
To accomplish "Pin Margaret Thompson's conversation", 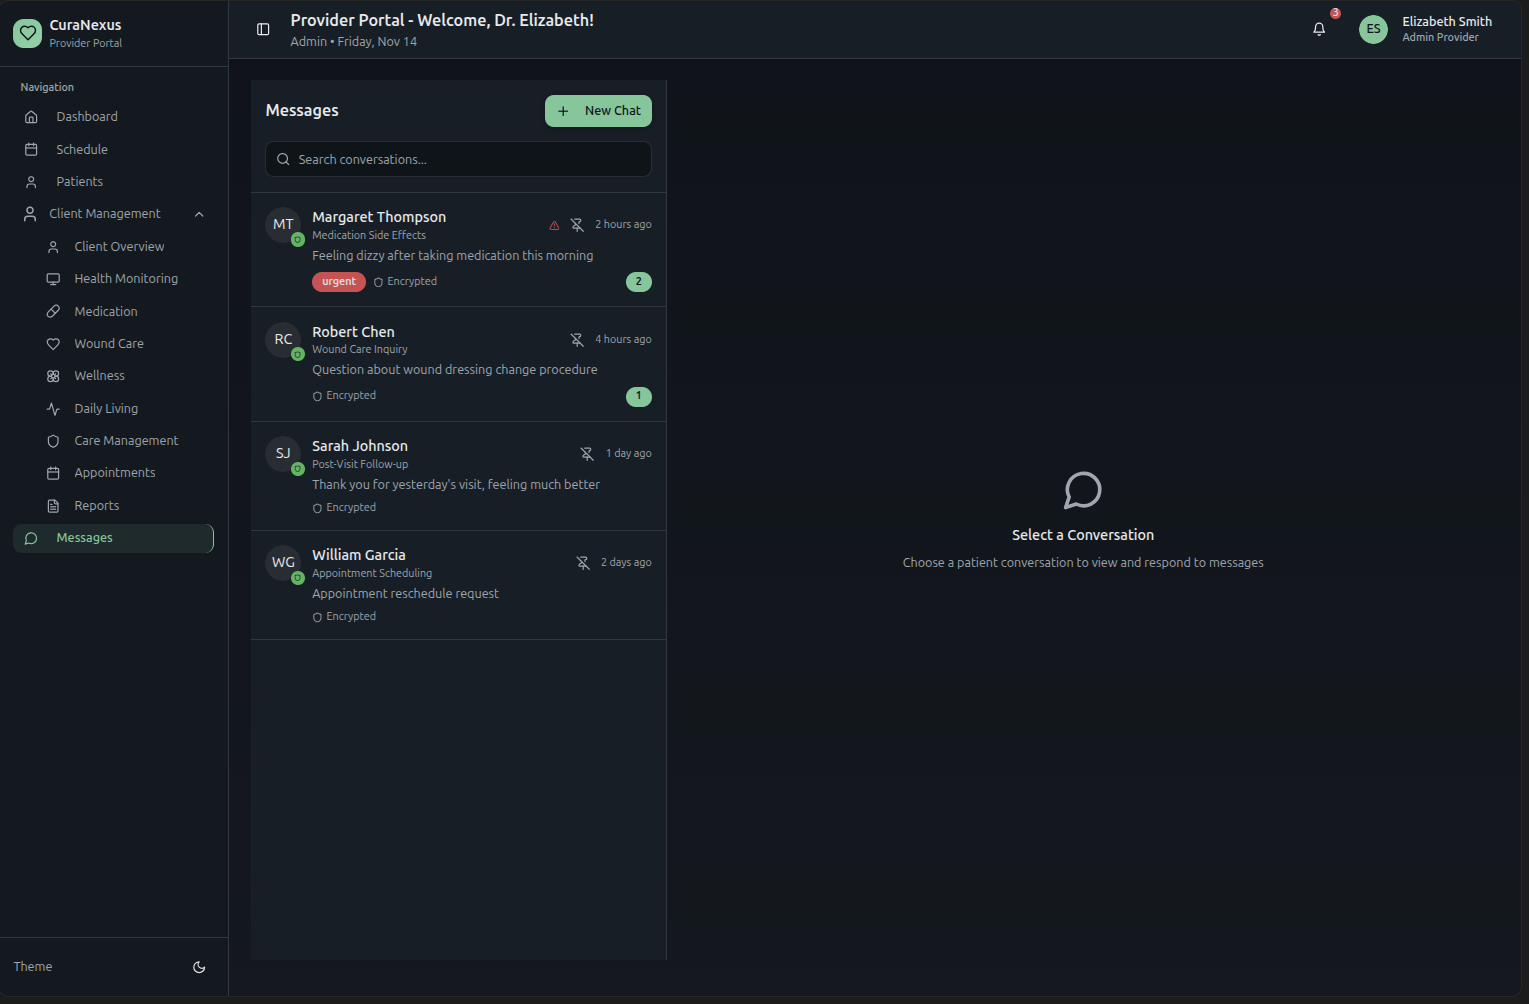I will tap(577, 225).
